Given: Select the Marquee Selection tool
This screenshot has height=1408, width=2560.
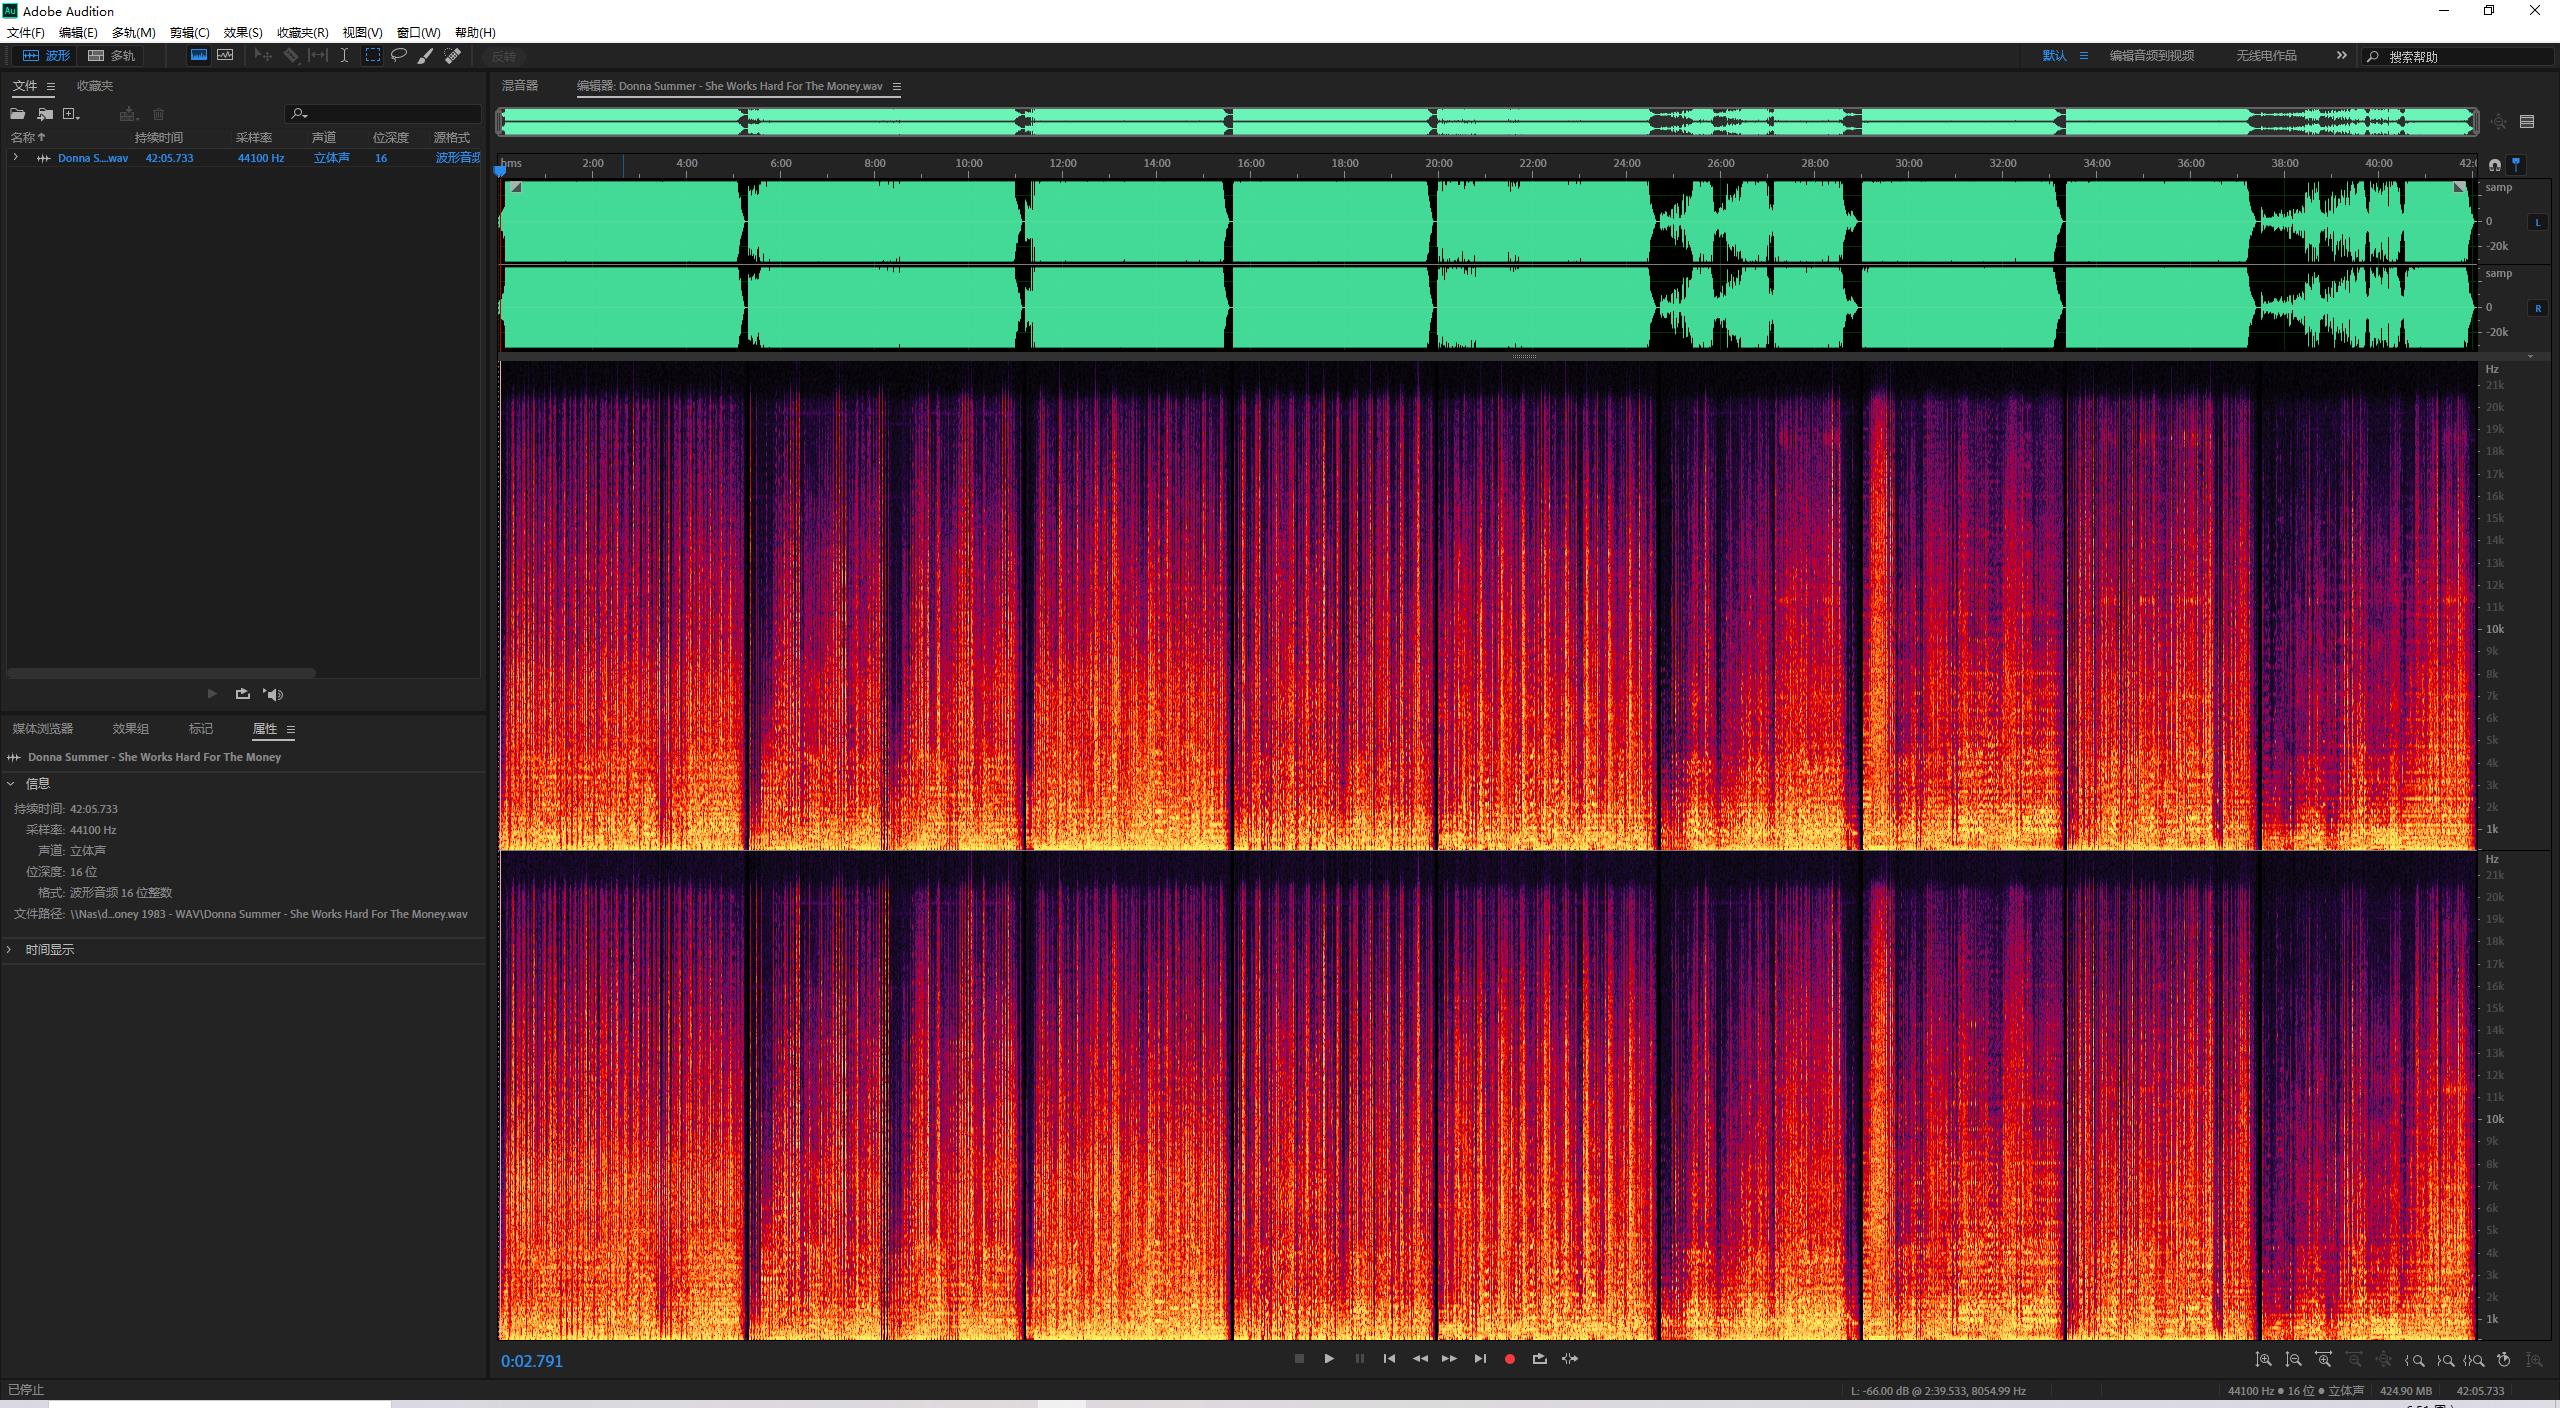Looking at the screenshot, I should pyautogui.click(x=372, y=56).
